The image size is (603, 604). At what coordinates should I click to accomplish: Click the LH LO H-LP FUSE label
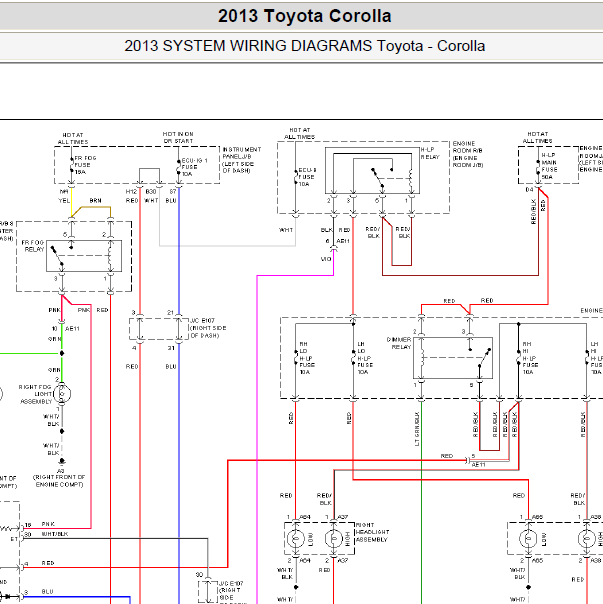coord(364,358)
